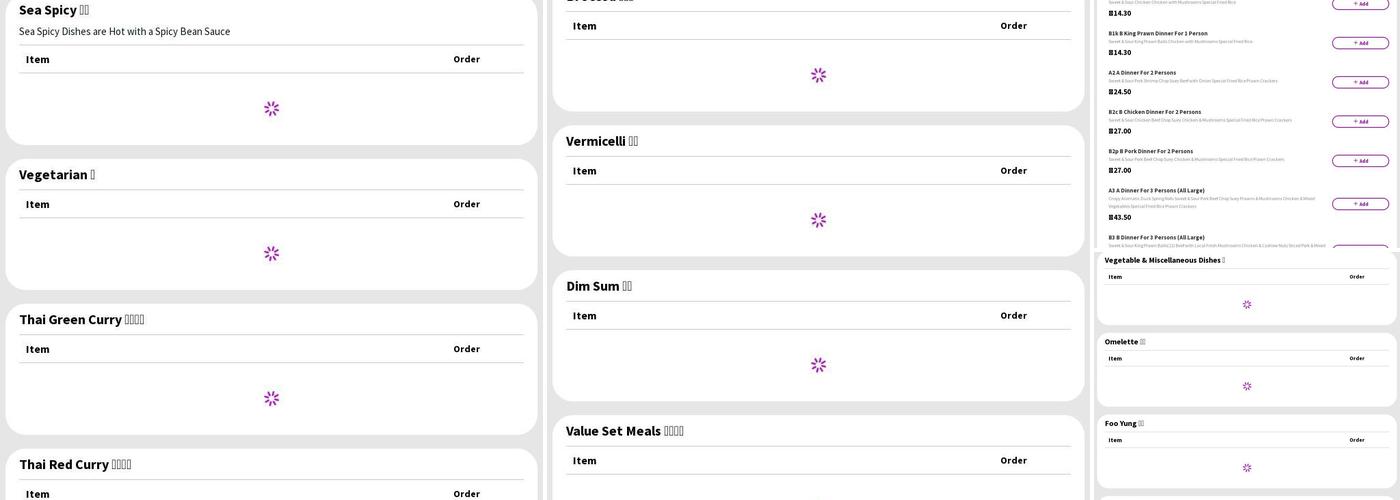The width and height of the screenshot is (1400, 500).
Task: Click the Dim Sum section loading spinner
Action: pyautogui.click(x=818, y=365)
